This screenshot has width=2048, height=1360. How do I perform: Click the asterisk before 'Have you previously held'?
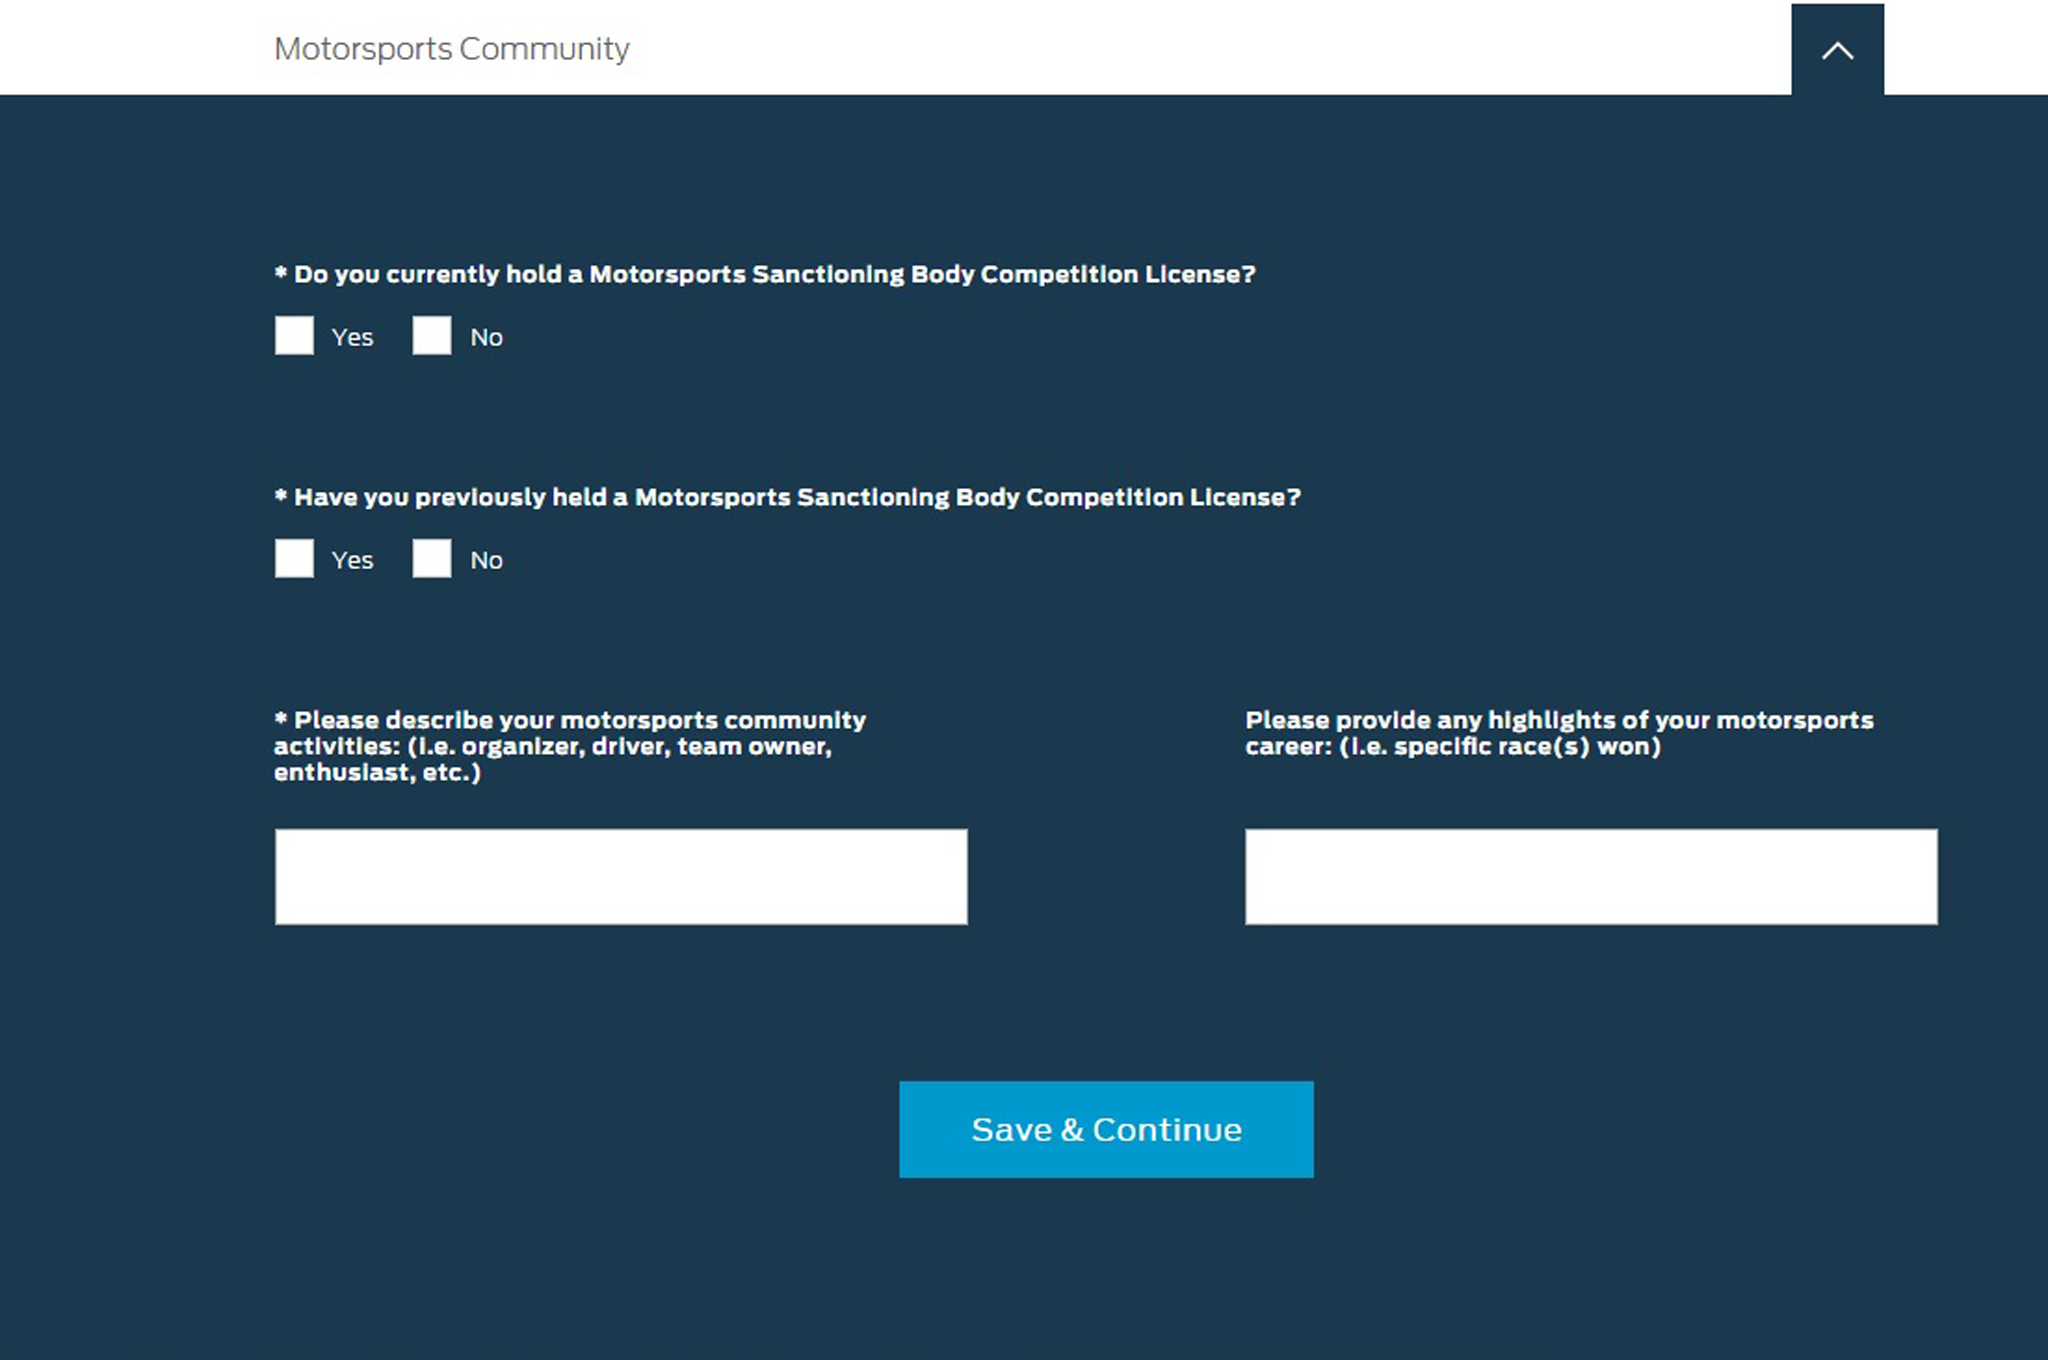coord(281,495)
